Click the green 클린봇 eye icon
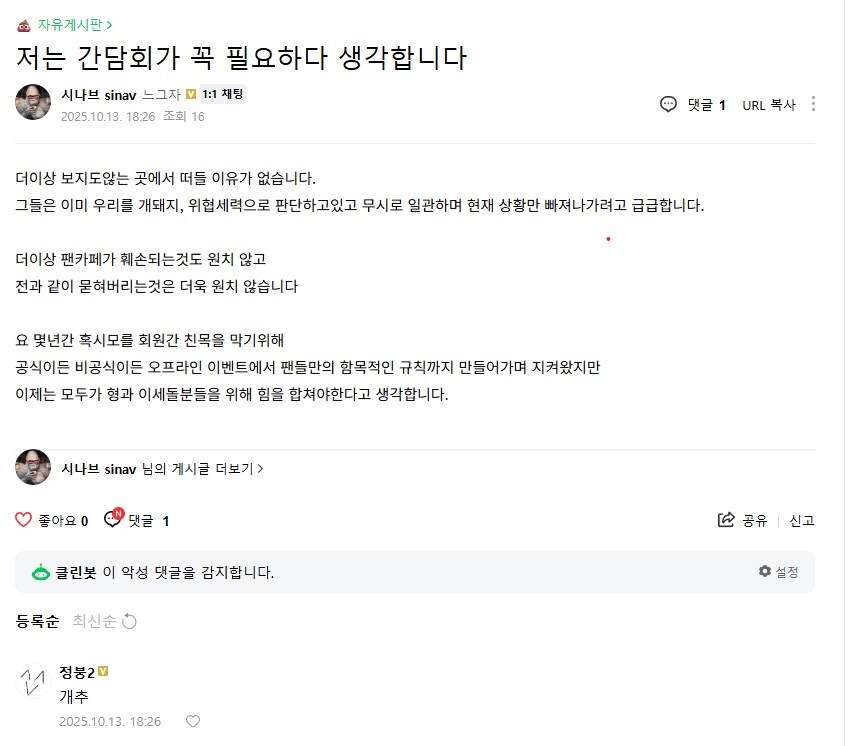The width and height of the screenshot is (855, 746). [41, 573]
